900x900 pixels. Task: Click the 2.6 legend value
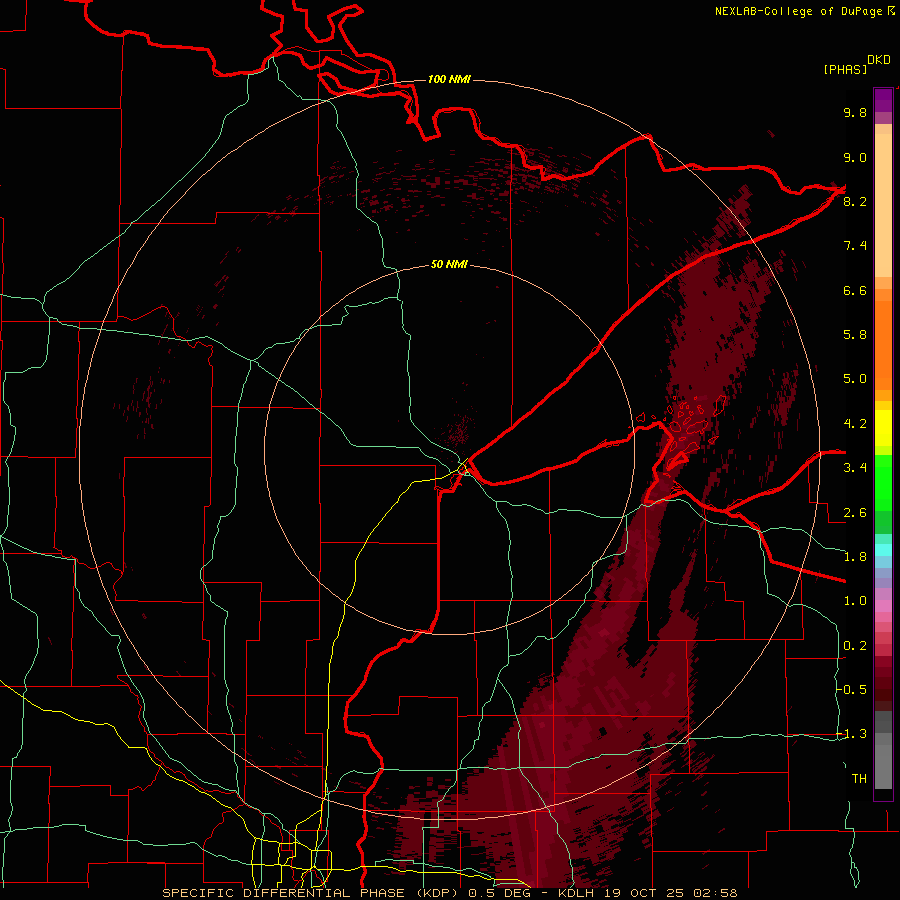(855, 513)
